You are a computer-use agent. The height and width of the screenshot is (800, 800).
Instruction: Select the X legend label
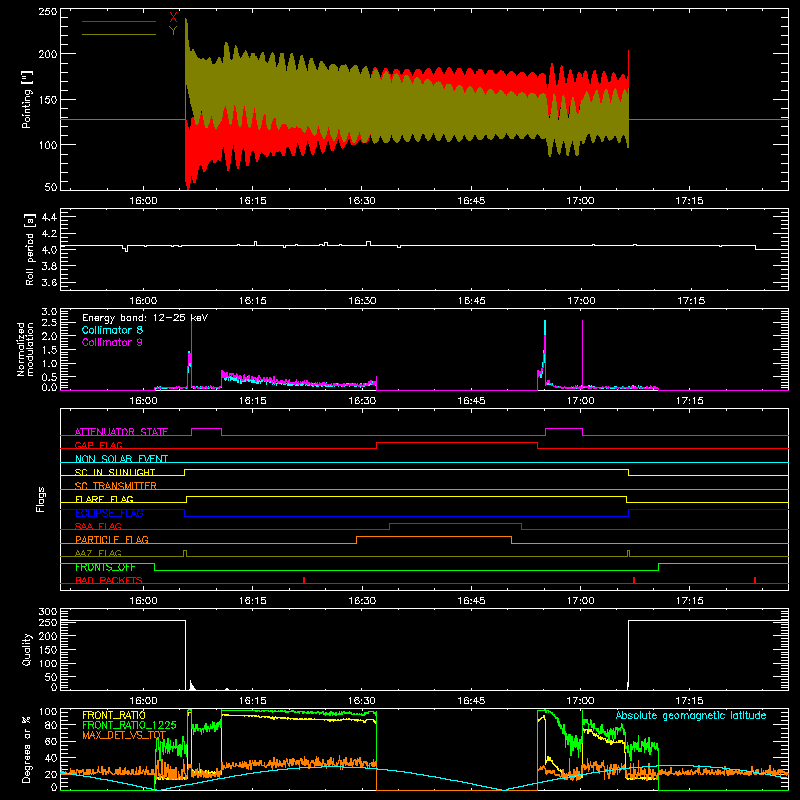173,18
